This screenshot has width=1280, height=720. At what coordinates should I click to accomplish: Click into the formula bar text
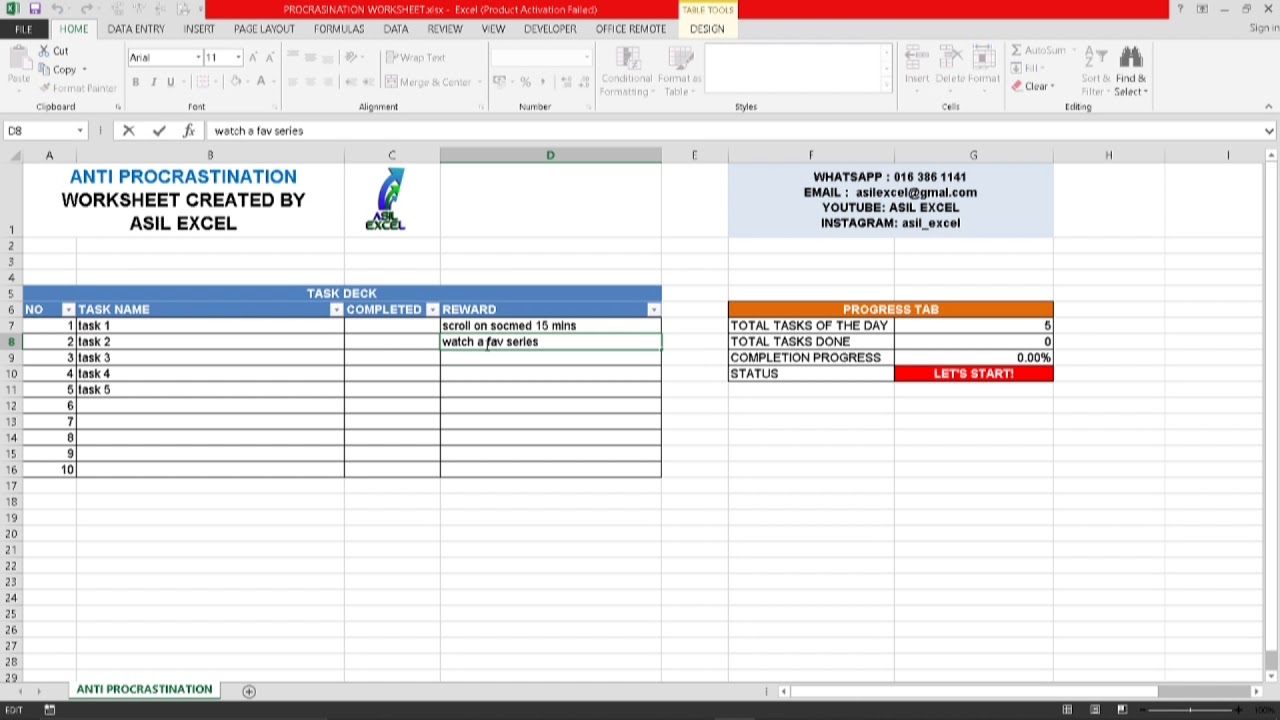click(258, 131)
